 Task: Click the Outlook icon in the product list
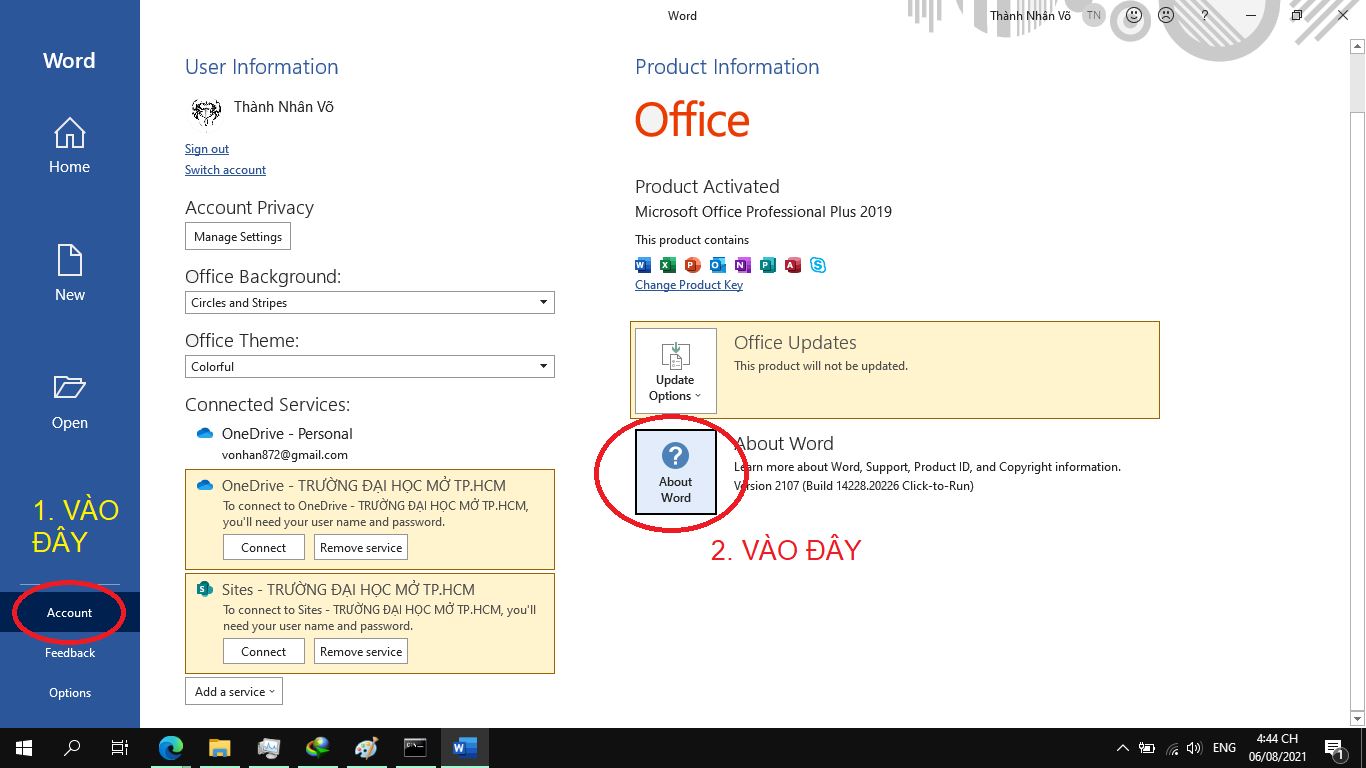point(717,265)
